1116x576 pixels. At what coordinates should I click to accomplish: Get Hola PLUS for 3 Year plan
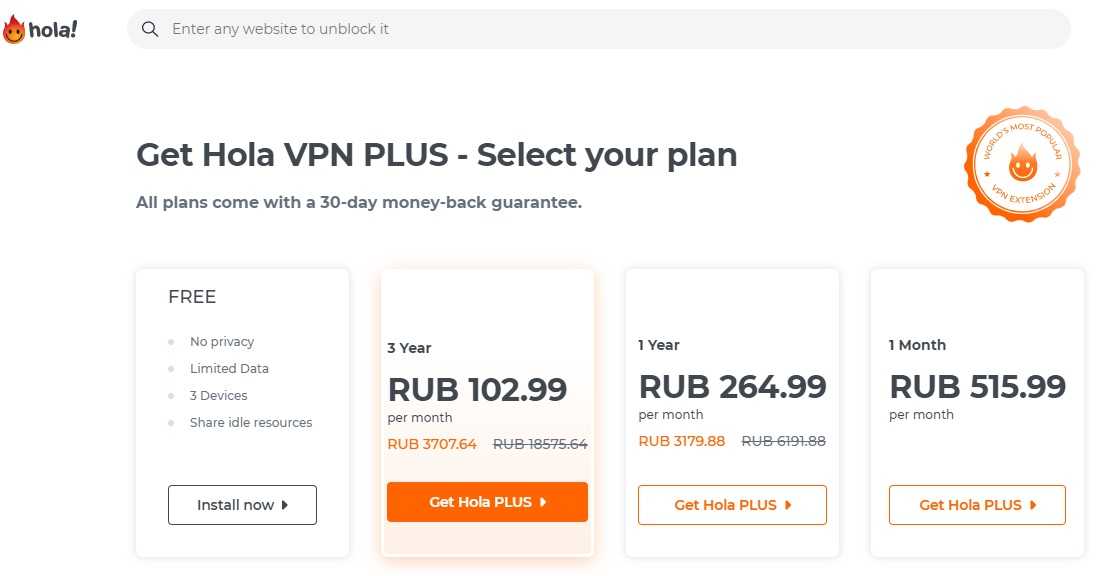(x=487, y=502)
